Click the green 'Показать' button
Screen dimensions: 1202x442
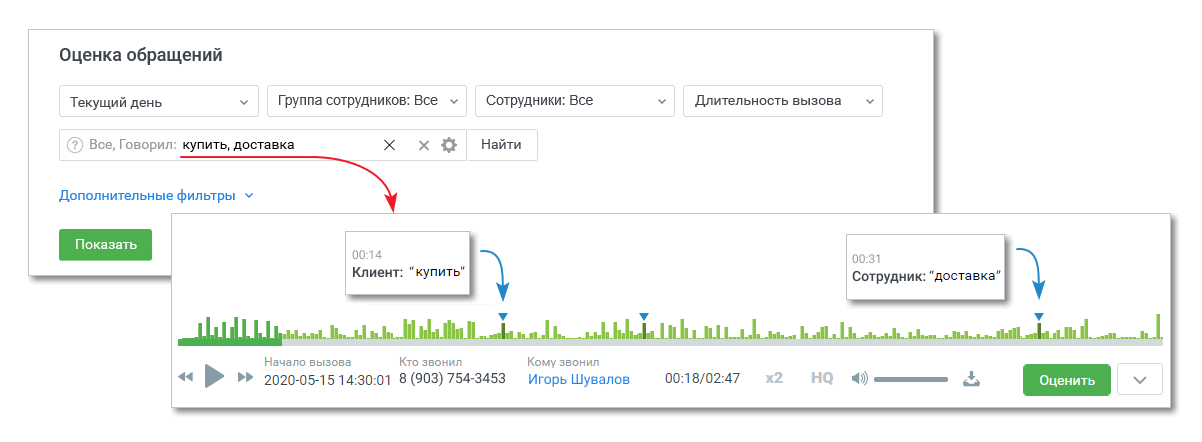105,245
